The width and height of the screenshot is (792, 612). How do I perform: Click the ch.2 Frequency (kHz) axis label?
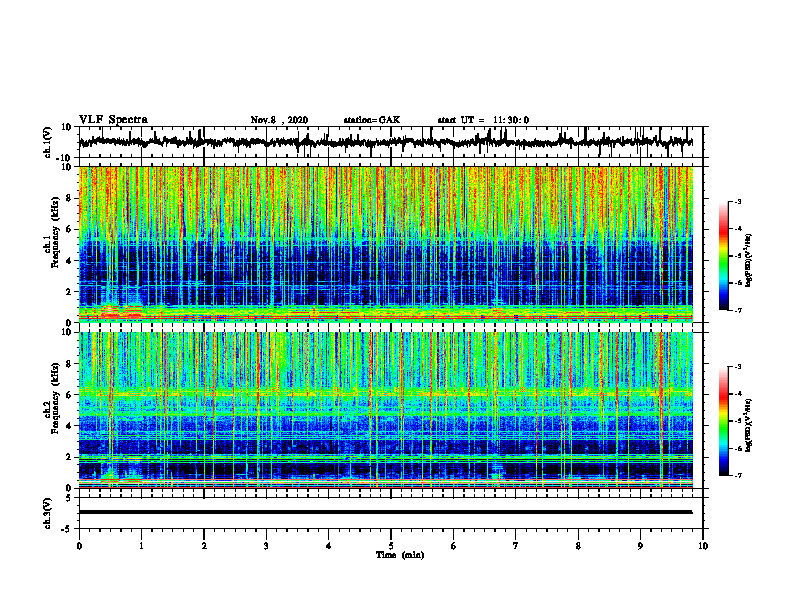tap(52, 398)
